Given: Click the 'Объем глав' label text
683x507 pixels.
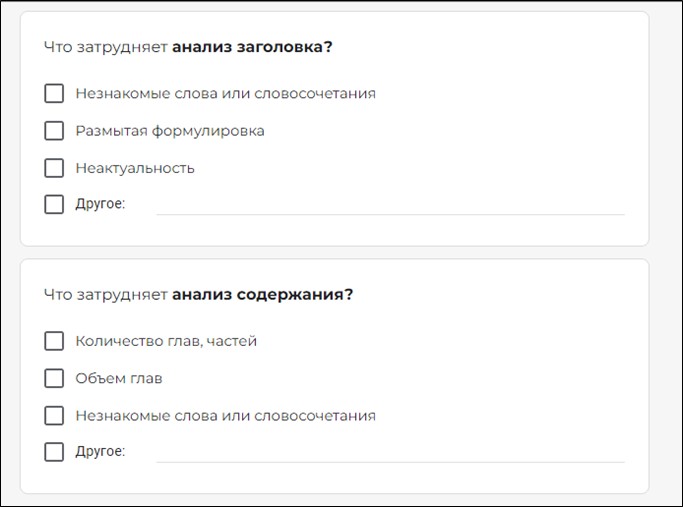Looking at the screenshot, I should [119, 378].
